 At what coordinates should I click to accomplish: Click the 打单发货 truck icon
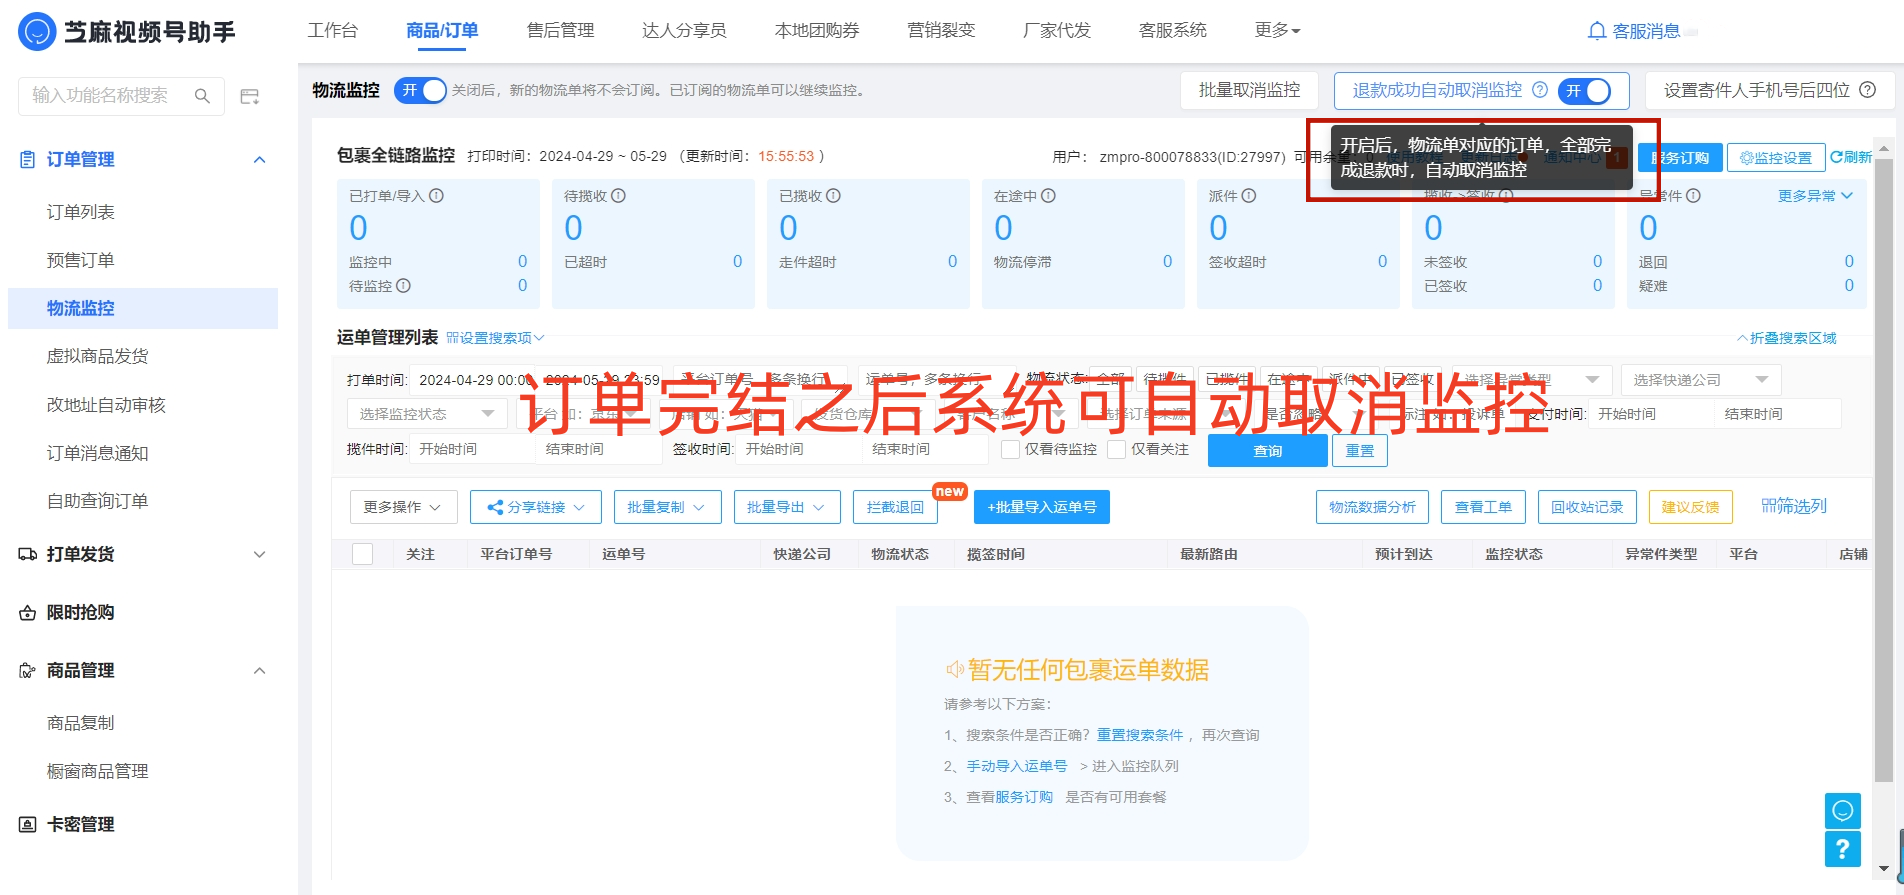tap(28, 554)
